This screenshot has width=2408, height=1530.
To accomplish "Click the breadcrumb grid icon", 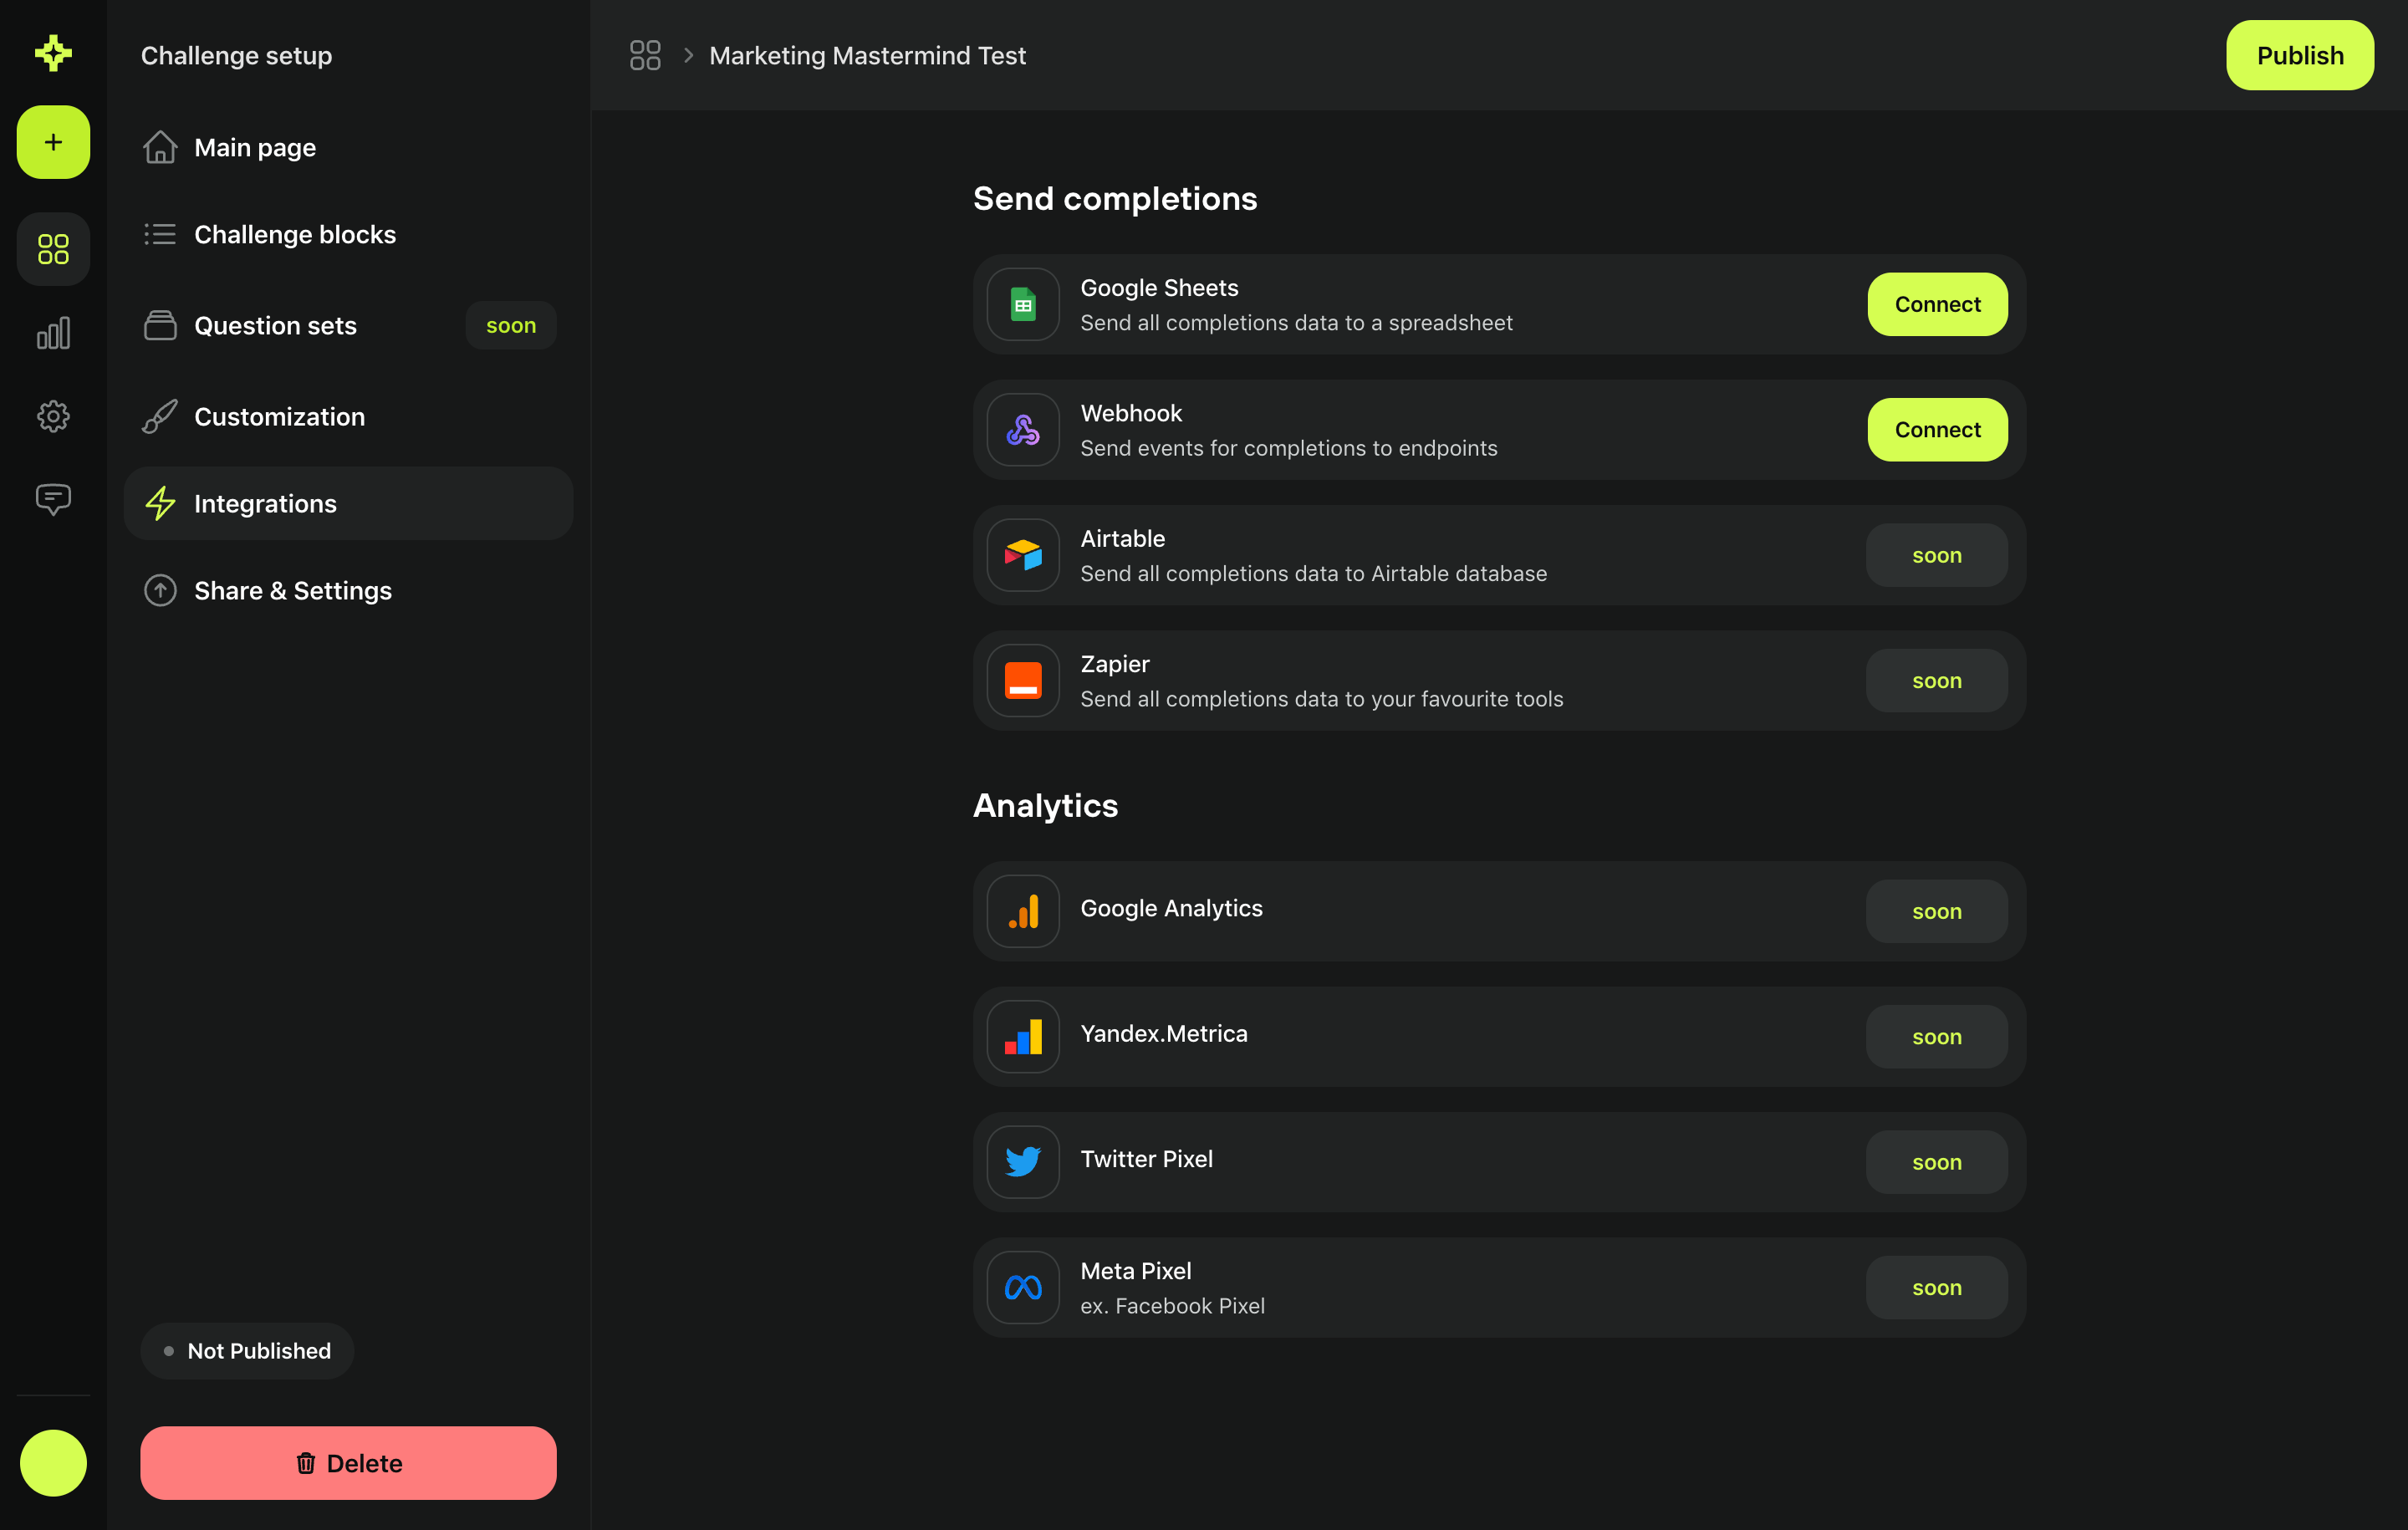I will 645,55.
